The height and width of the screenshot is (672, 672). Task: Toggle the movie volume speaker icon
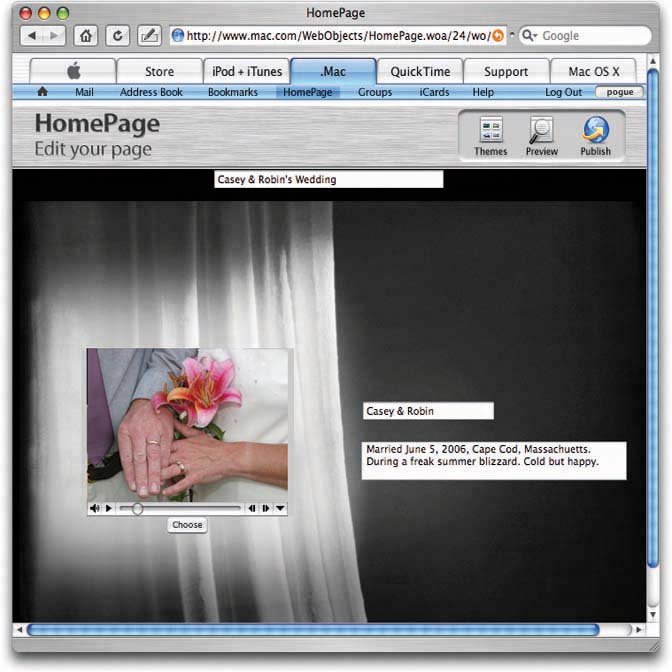pyautogui.click(x=94, y=508)
